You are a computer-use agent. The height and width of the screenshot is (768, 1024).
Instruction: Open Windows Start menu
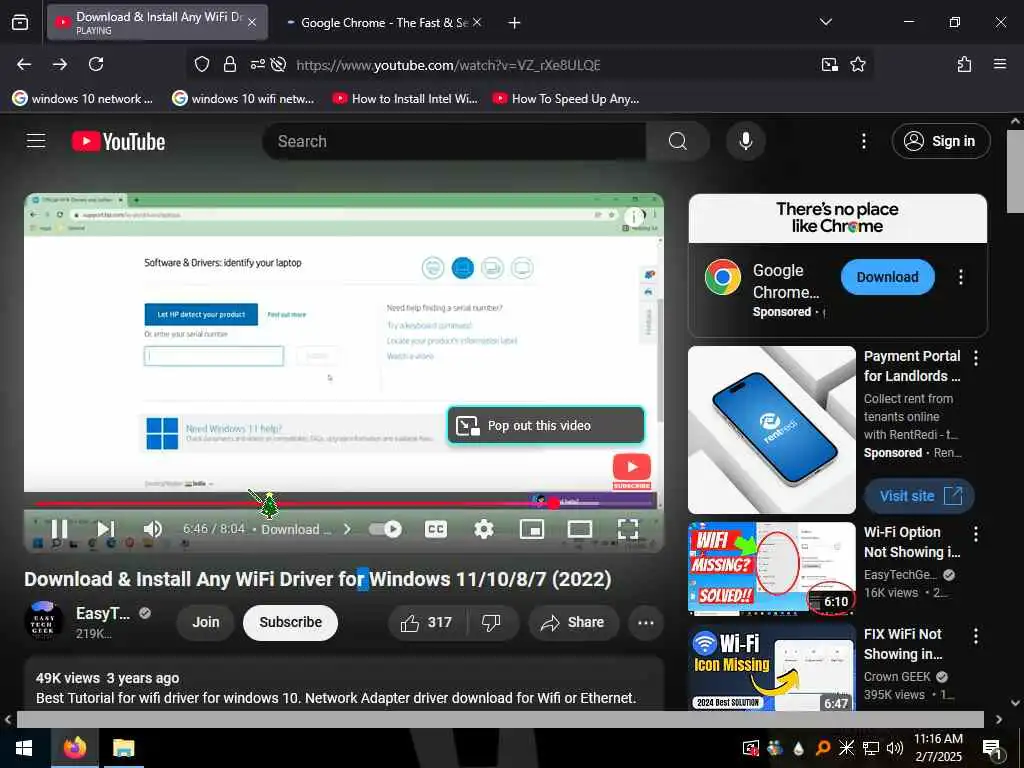[x=24, y=748]
